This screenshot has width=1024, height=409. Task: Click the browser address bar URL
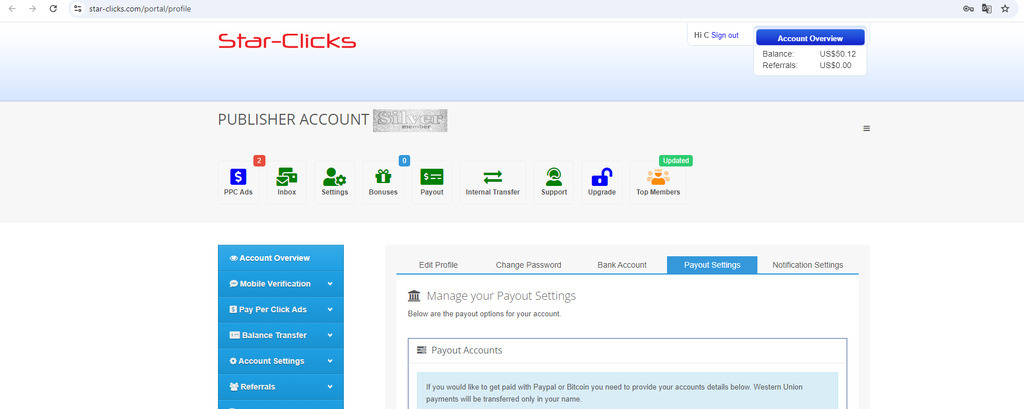pos(140,8)
